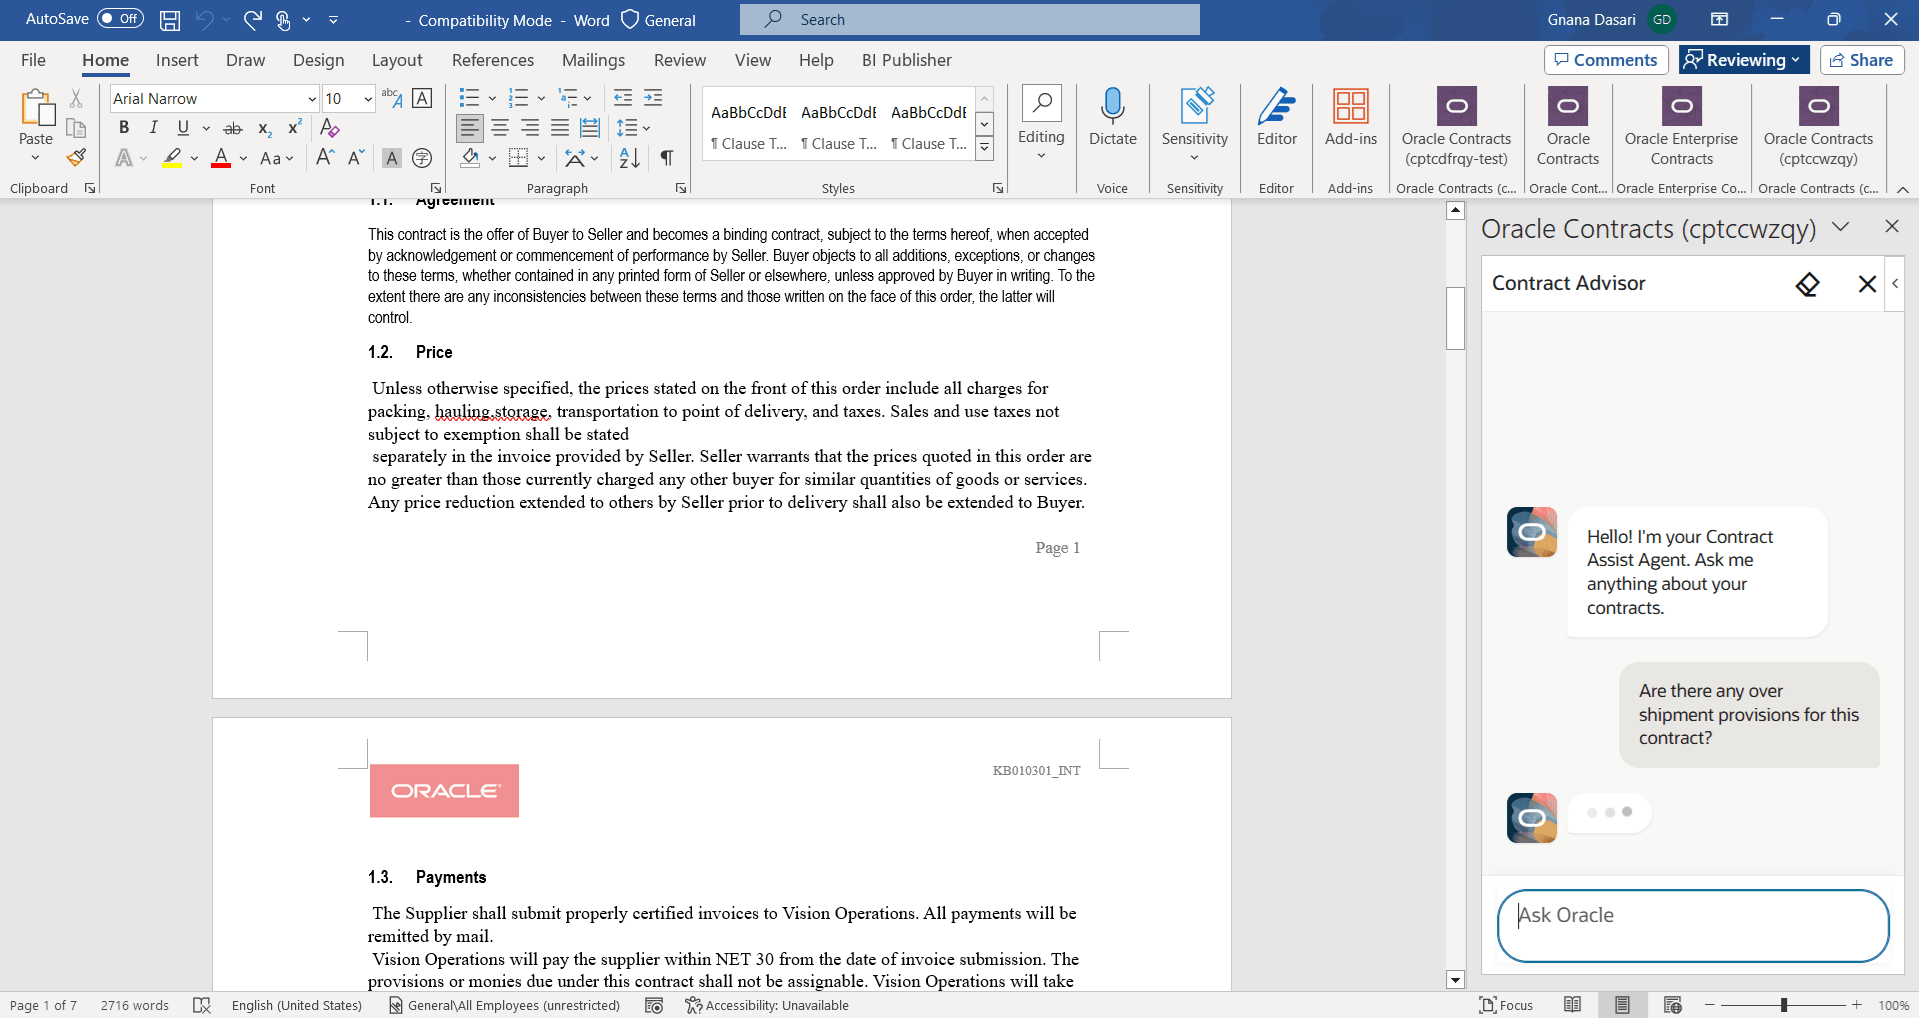The image size is (1919, 1018).
Task: Click the Paste button
Action: pyautogui.click(x=36, y=125)
